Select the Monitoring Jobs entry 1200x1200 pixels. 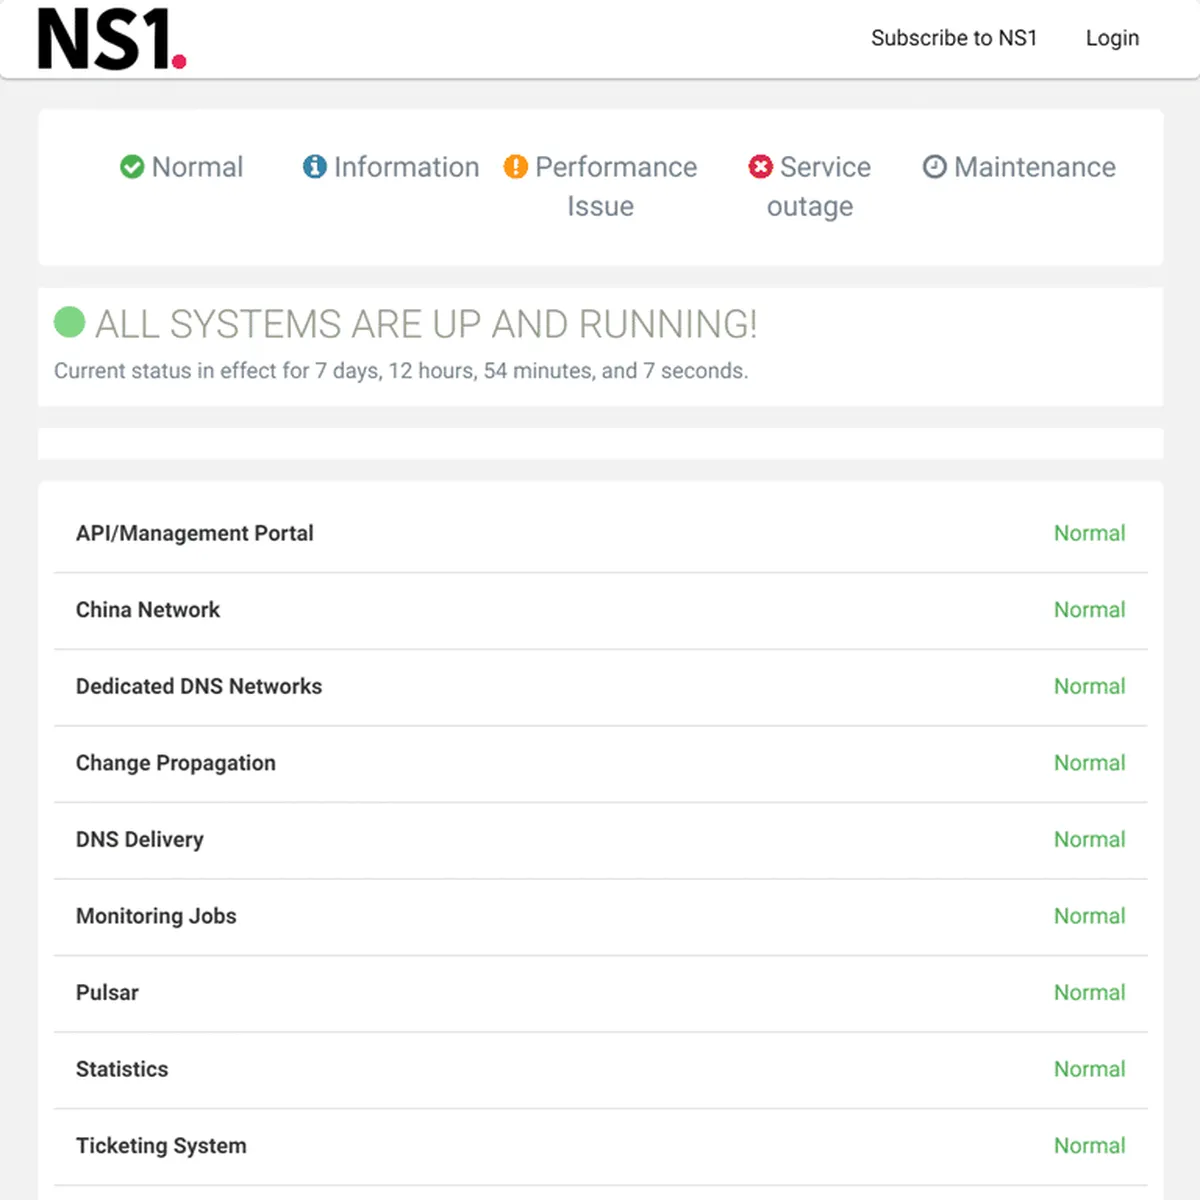click(157, 916)
